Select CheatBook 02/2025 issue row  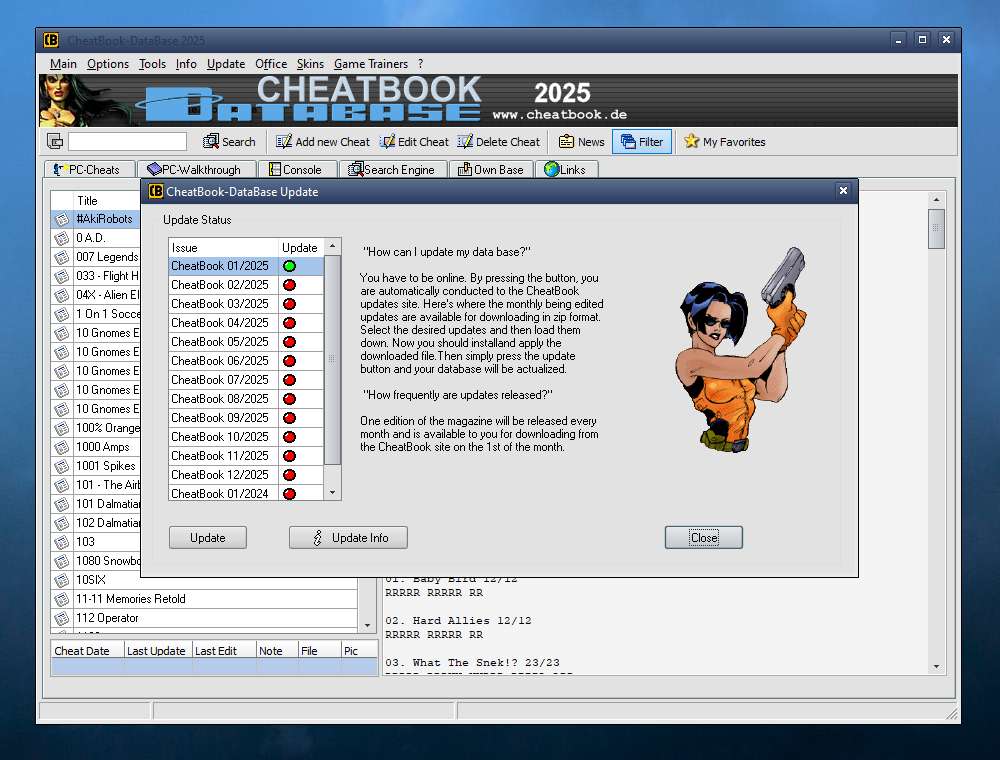(246, 285)
